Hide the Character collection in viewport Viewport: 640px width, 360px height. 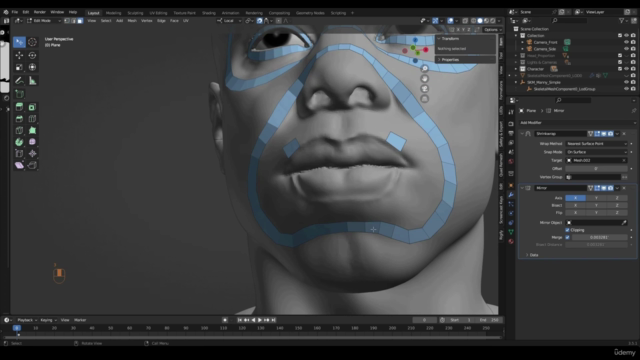[626, 69]
